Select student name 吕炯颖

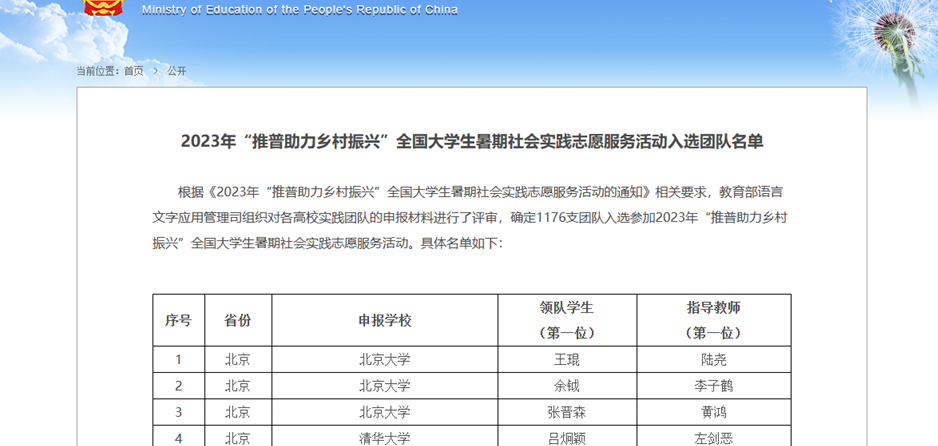(567, 439)
